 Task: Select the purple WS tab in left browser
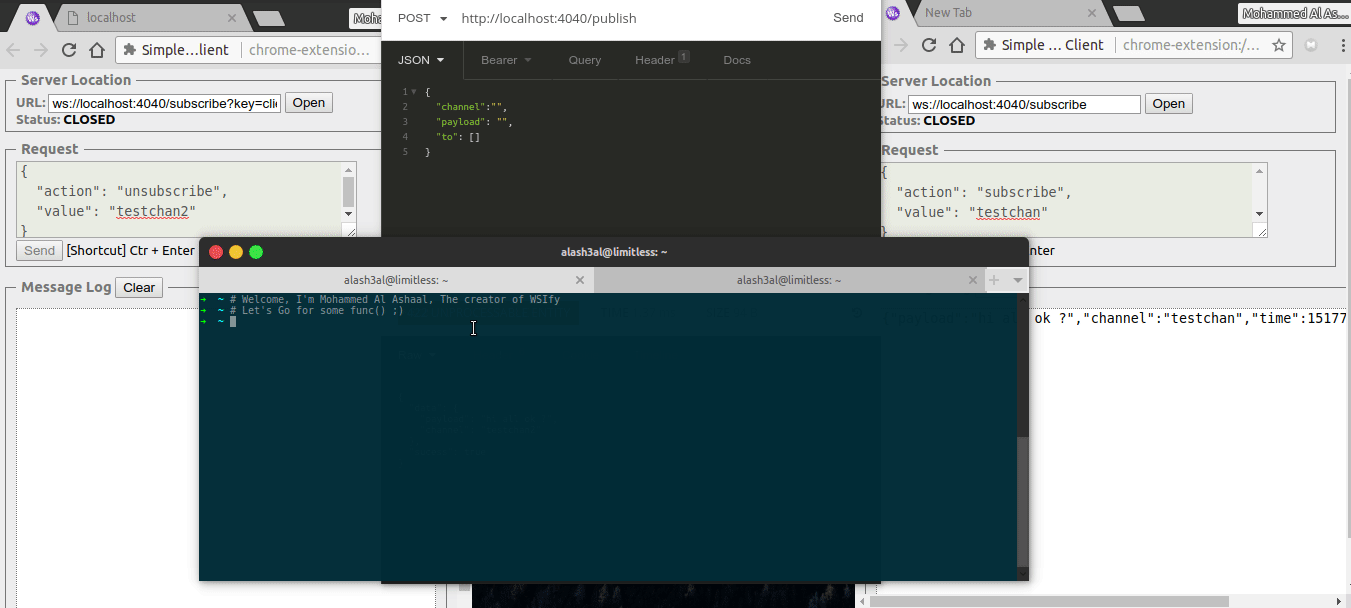click(32, 17)
